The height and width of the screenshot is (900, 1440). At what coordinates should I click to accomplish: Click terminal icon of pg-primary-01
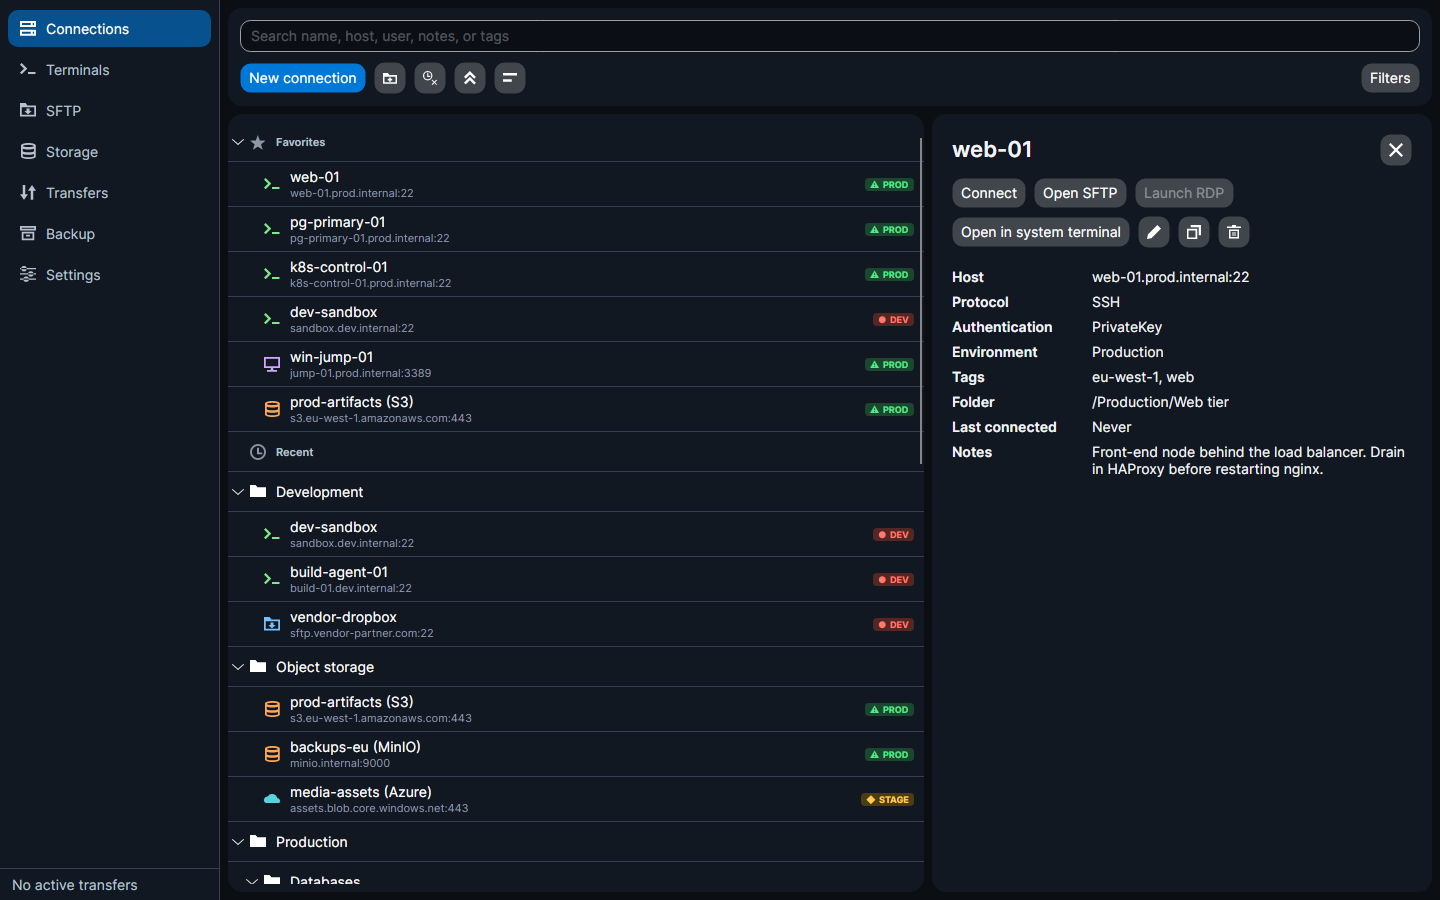(x=271, y=229)
